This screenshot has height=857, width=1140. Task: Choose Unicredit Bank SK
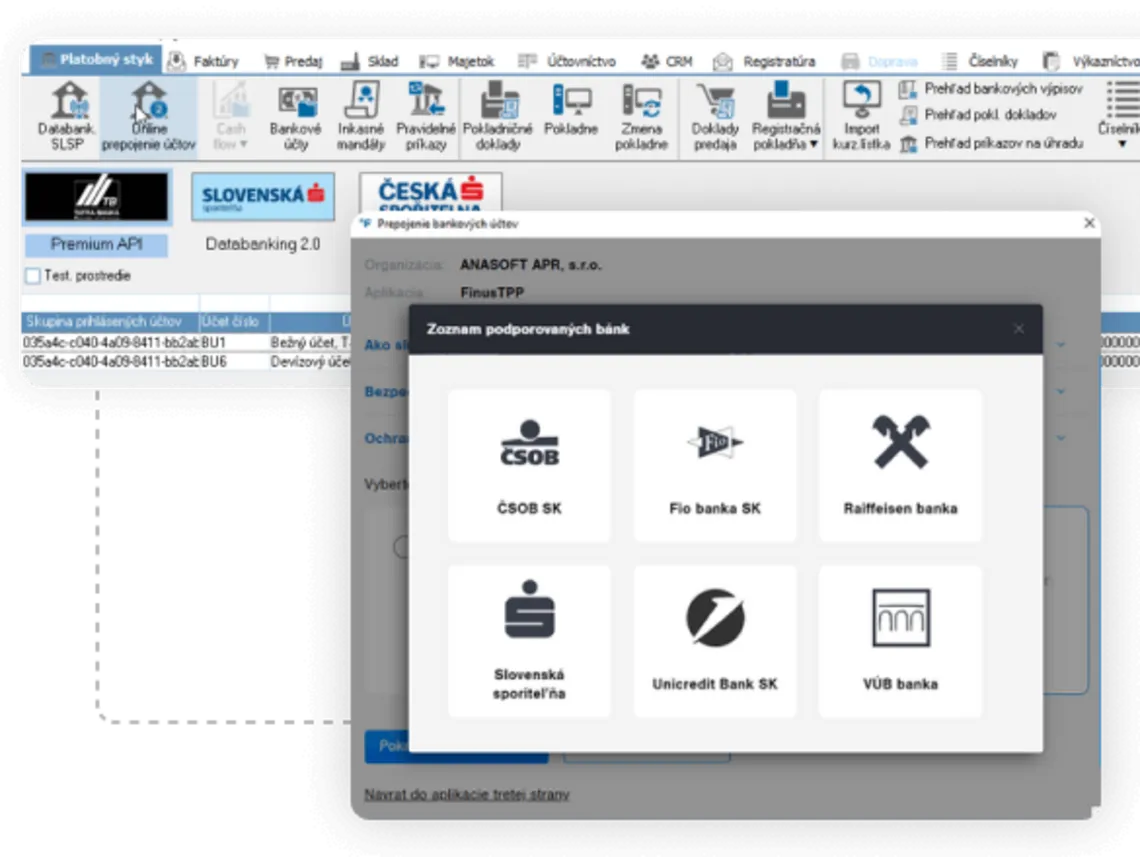(x=715, y=642)
